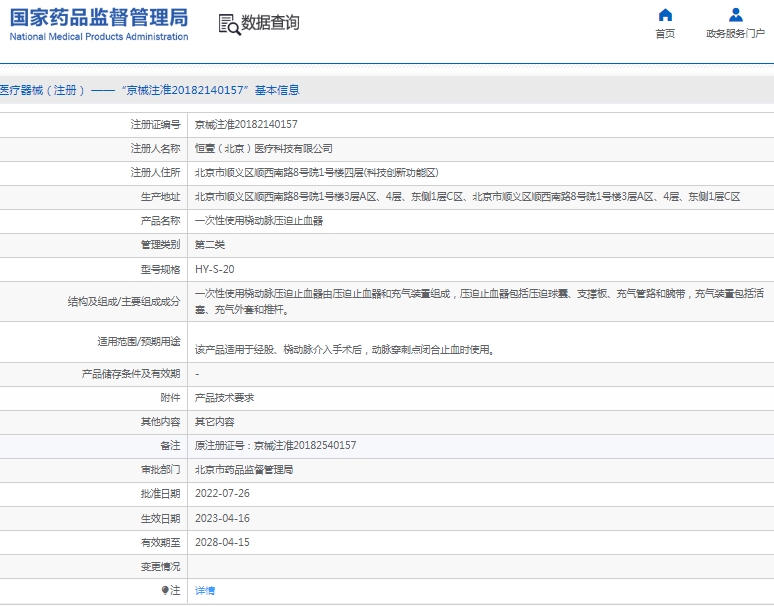Click the 注册人名称 label
774x606 pixels.
pos(155,149)
